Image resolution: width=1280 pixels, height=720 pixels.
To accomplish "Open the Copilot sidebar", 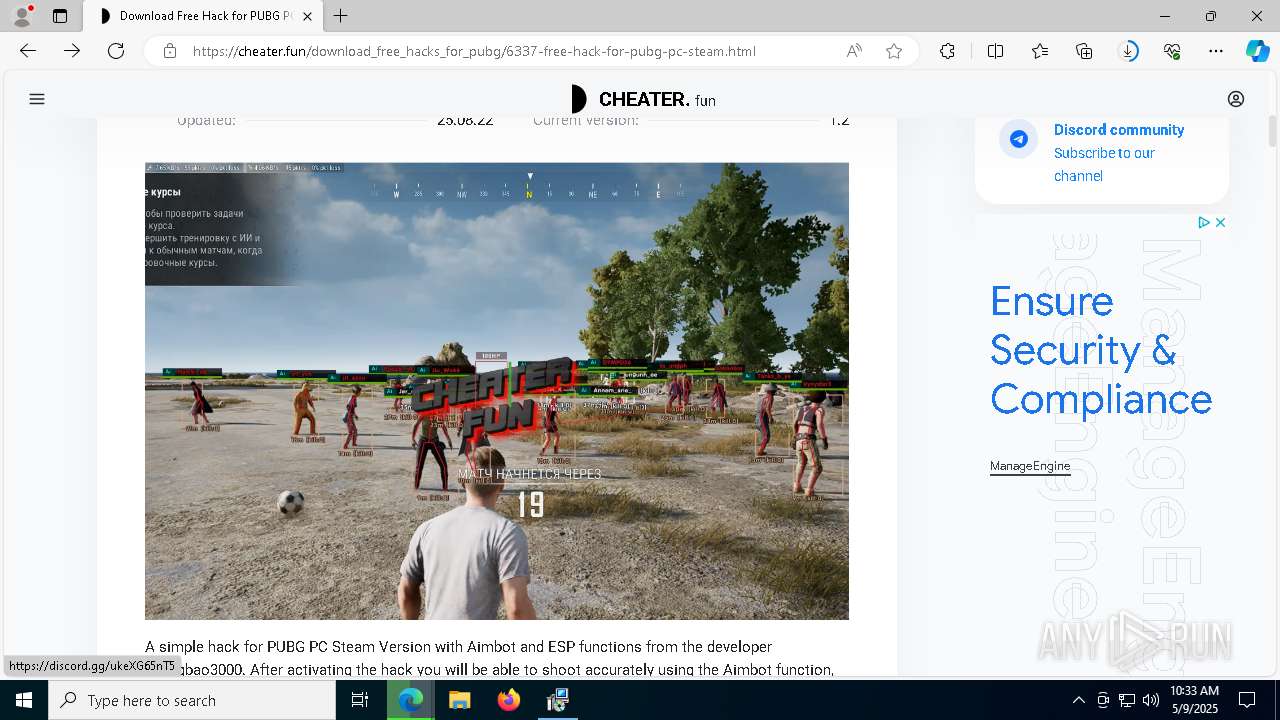I will (x=1257, y=51).
